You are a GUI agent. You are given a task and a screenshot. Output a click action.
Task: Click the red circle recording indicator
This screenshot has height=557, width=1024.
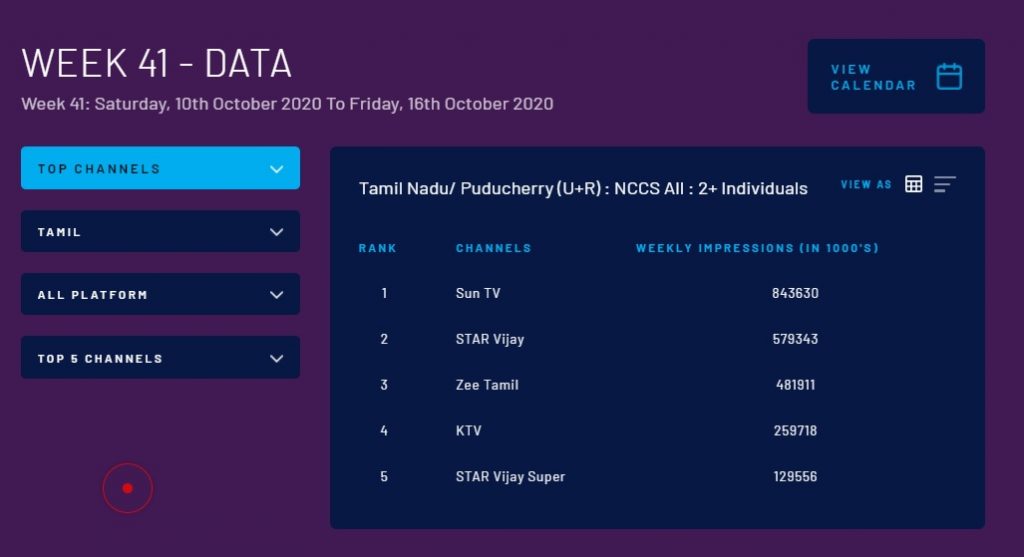127,488
